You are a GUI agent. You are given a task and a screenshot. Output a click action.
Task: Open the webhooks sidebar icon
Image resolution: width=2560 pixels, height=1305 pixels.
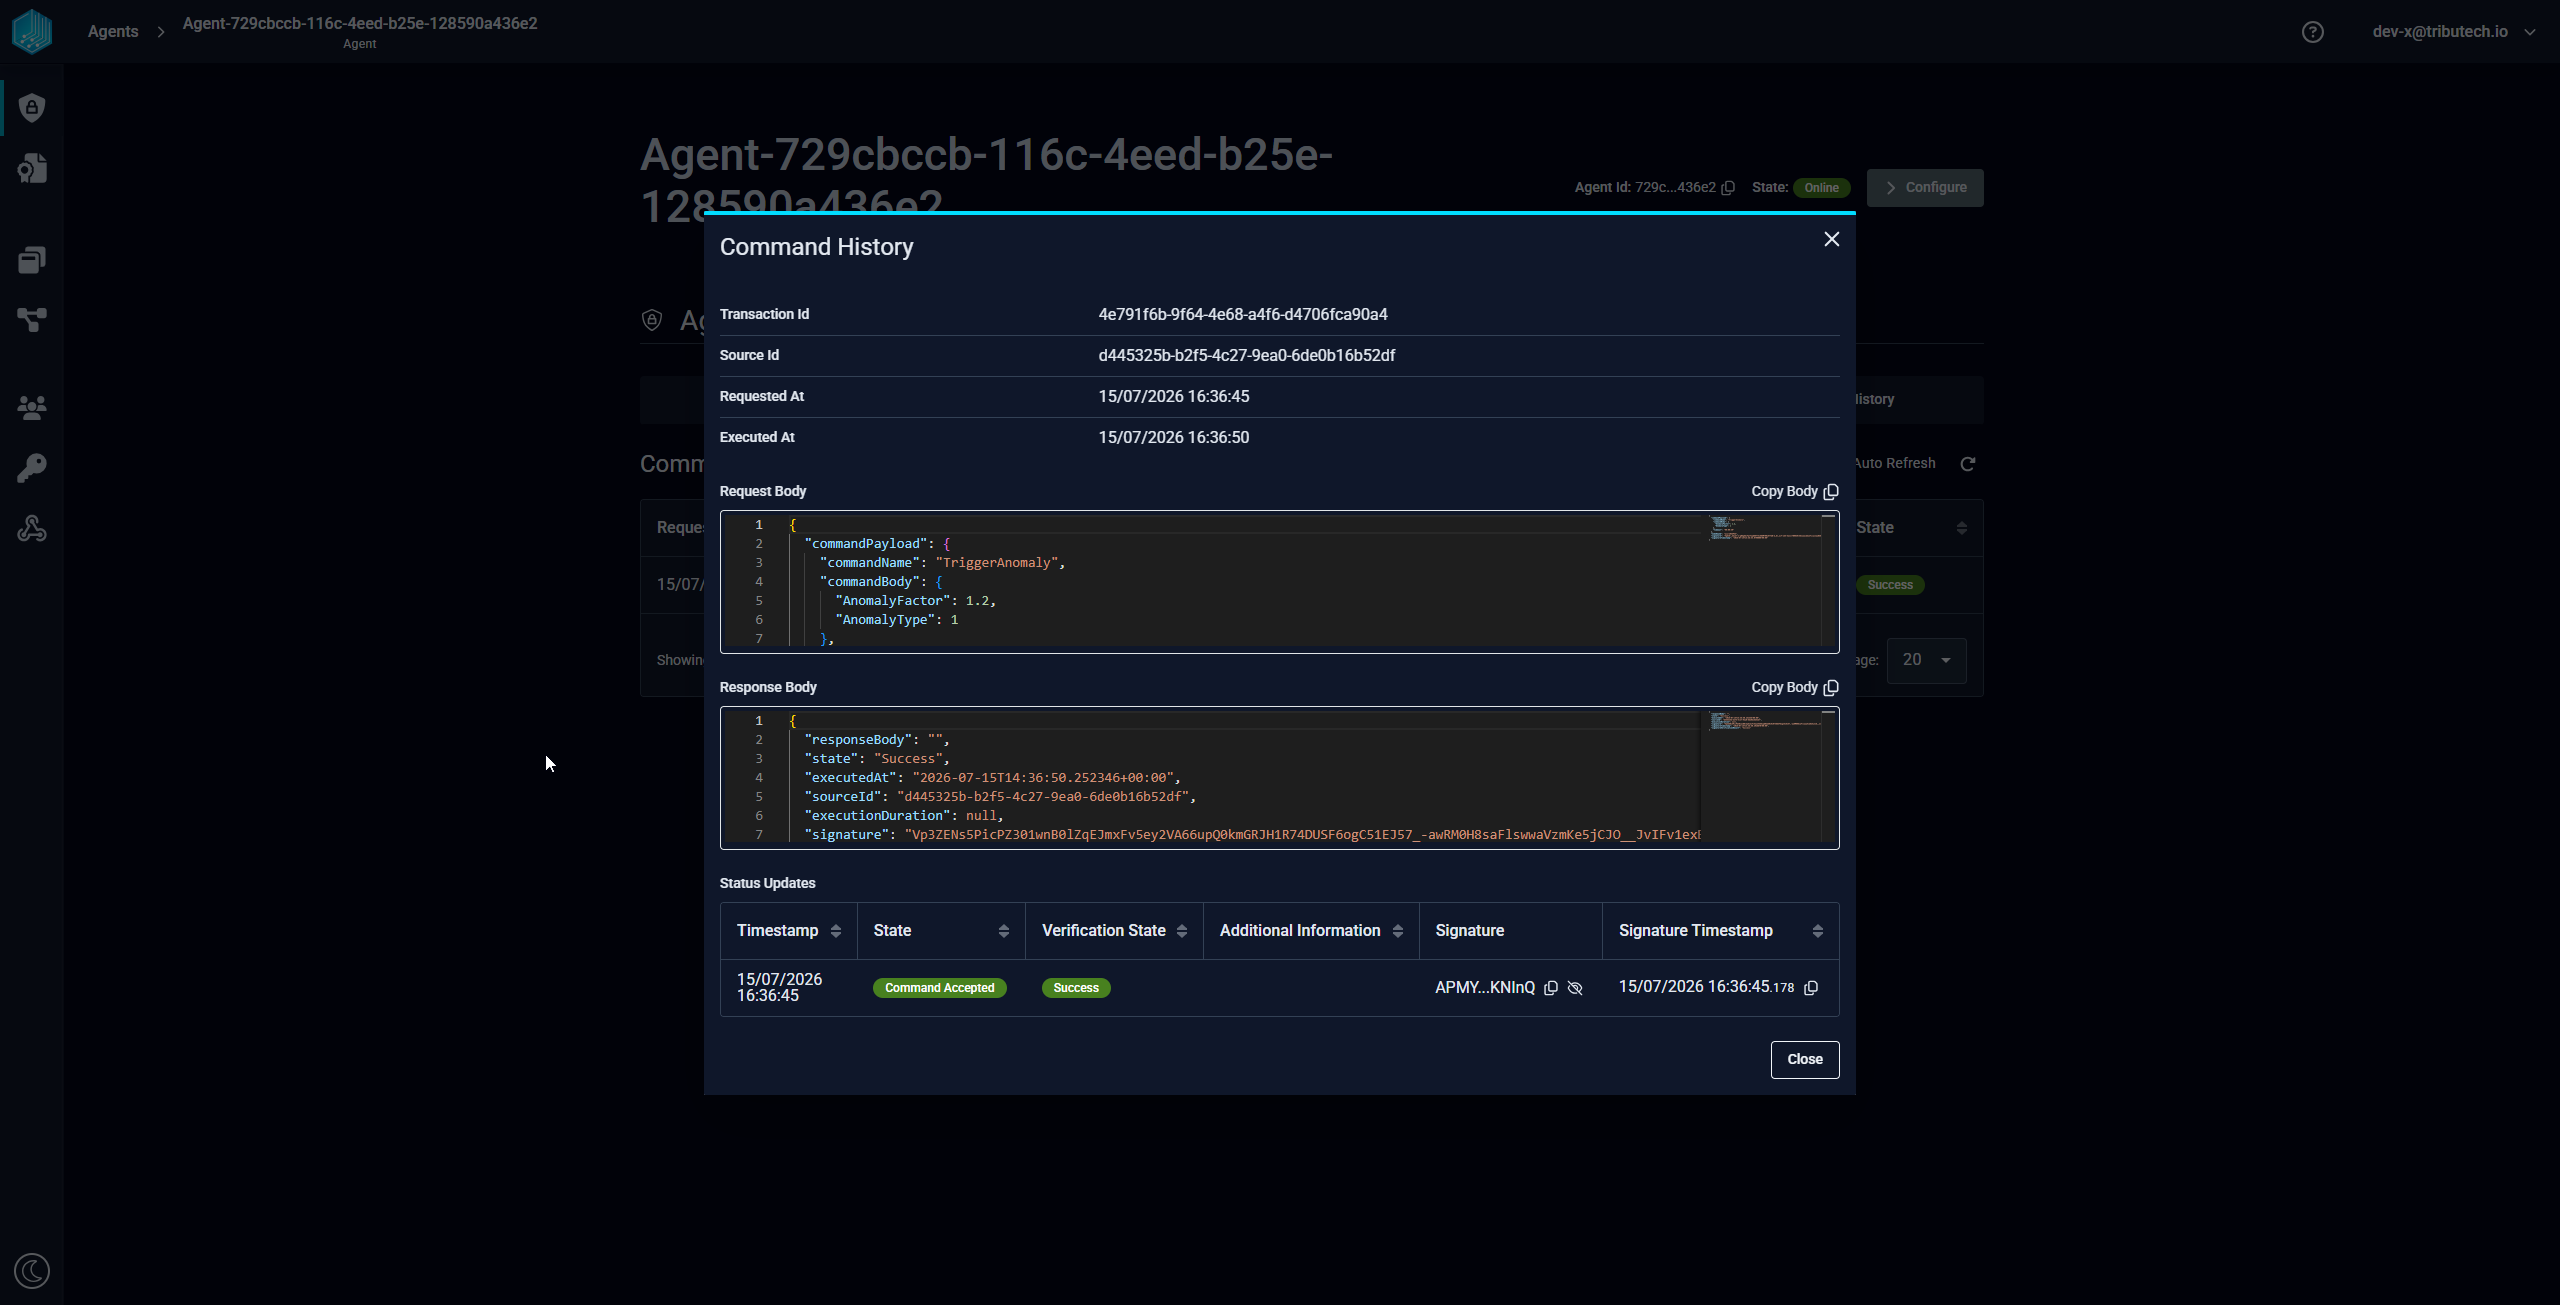(x=32, y=528)
